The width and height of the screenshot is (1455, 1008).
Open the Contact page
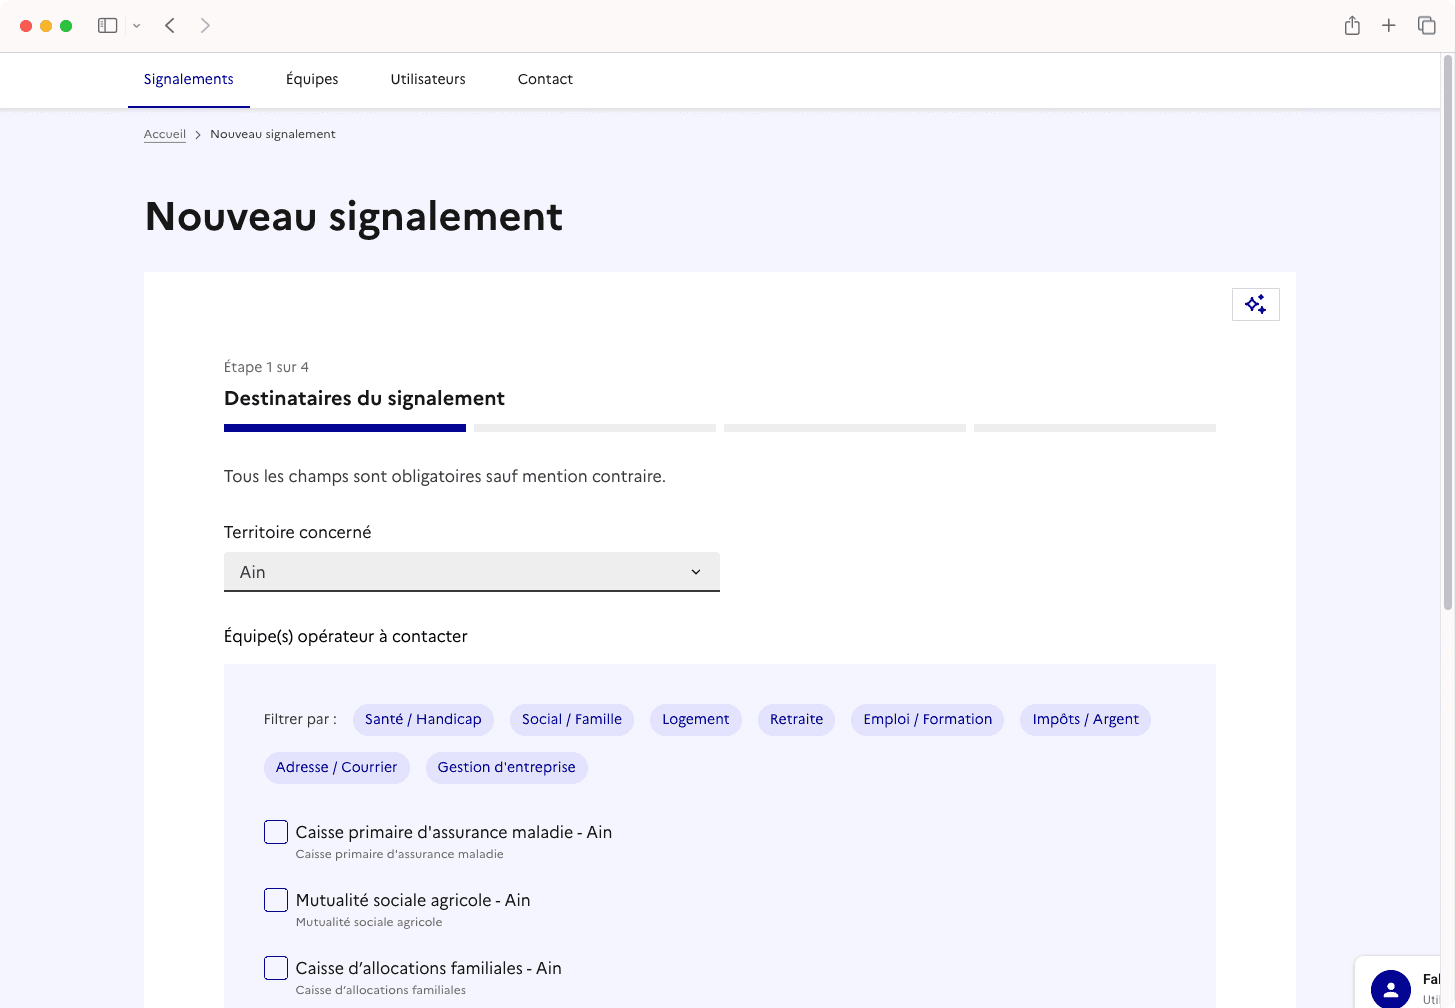pyautogui.click(x=545, y=79)
